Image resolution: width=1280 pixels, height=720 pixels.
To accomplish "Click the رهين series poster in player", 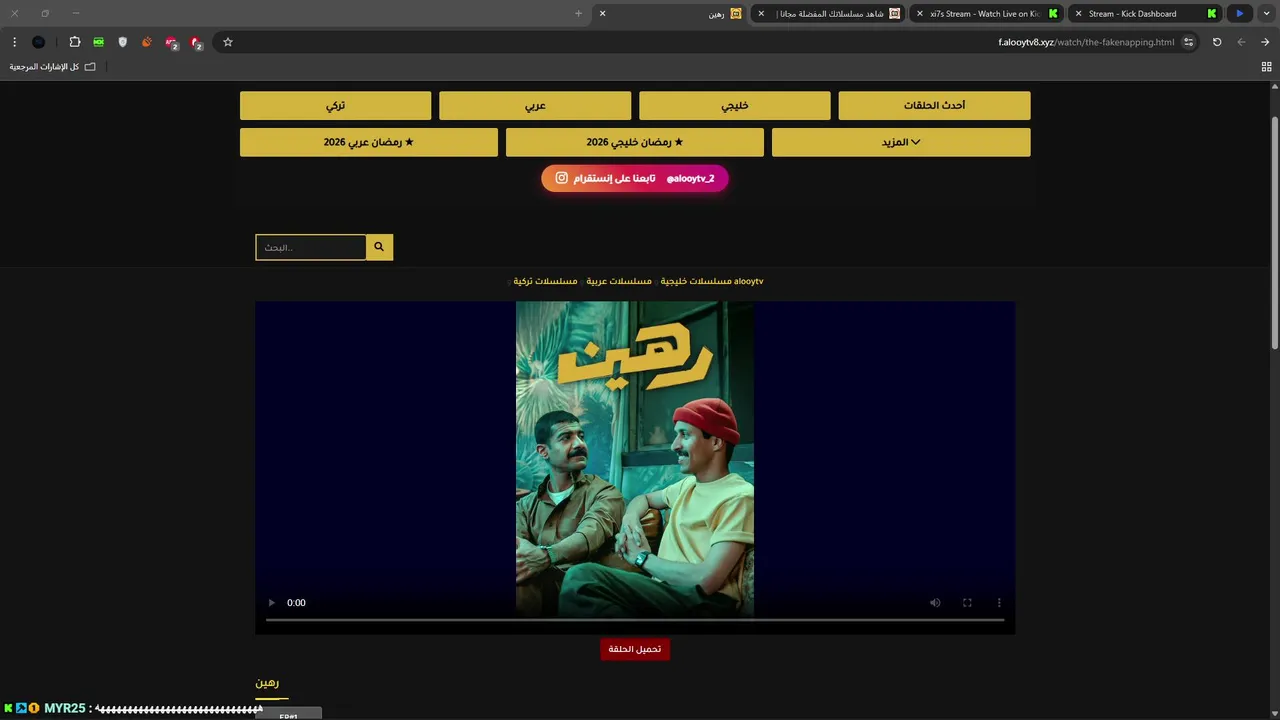I will [x=635, y=458].
